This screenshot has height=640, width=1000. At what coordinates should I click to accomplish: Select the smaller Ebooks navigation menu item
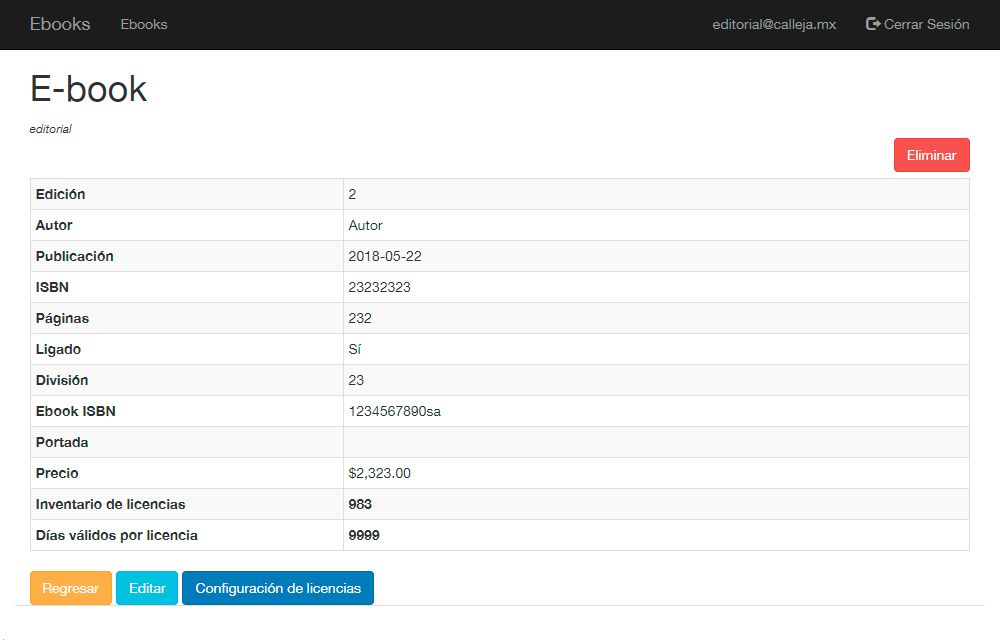click(144, 24)
